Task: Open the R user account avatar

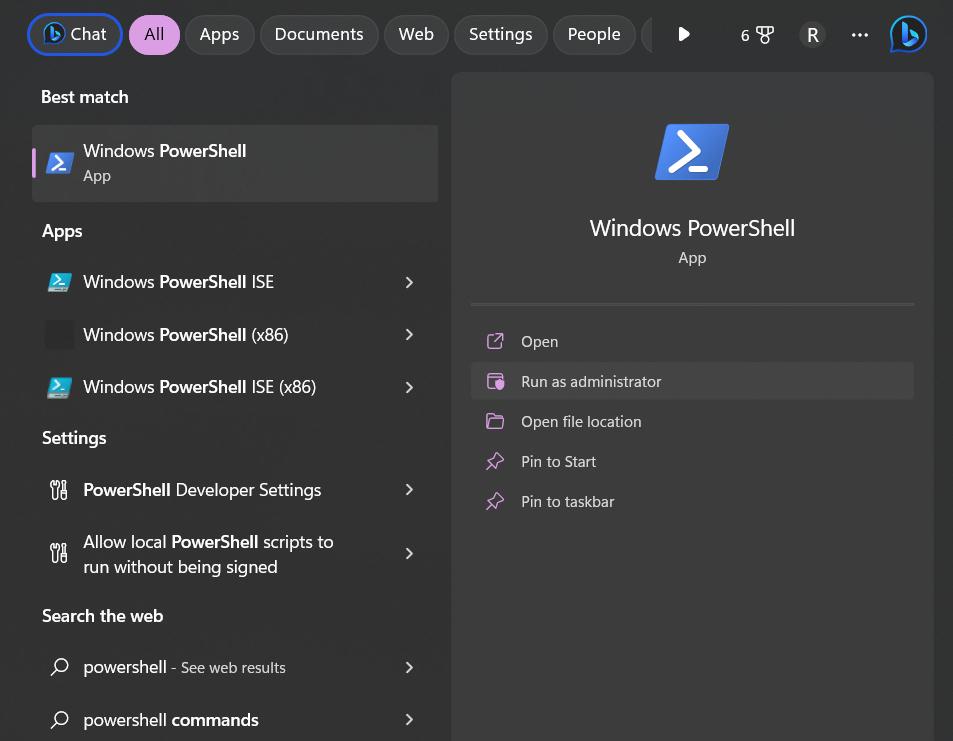Action: [812, 35]
